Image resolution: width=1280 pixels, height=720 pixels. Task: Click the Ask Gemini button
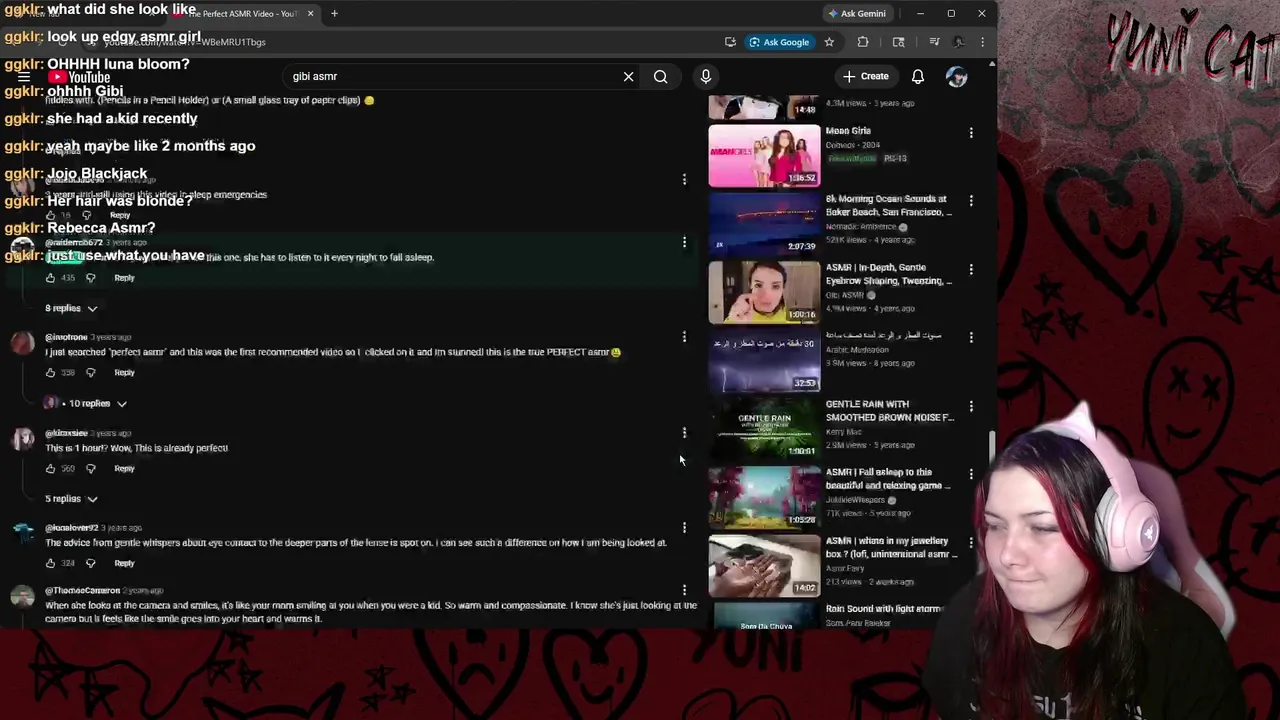857,13
